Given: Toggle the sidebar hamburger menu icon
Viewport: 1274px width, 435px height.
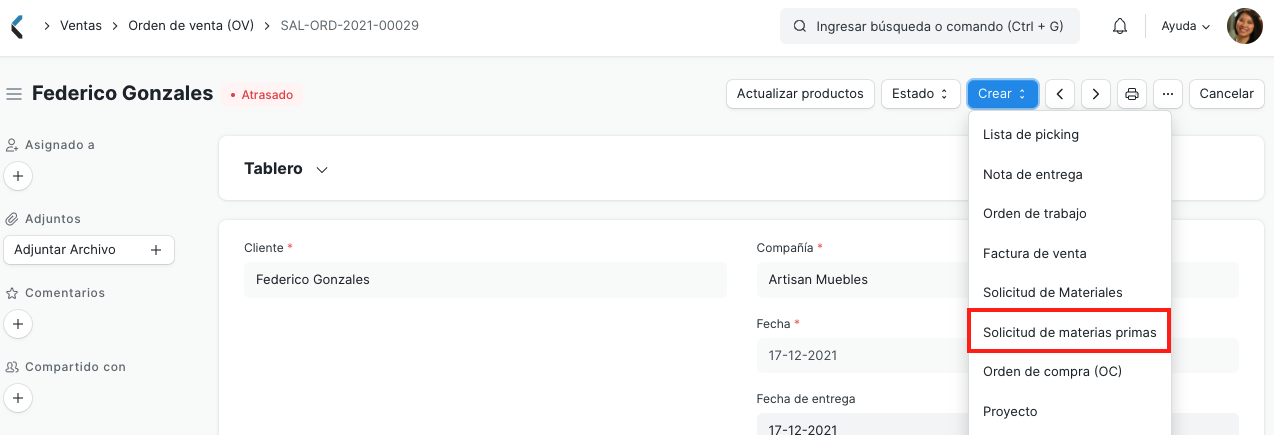Looking at the screenshot, I should click(x=14, y=94).
